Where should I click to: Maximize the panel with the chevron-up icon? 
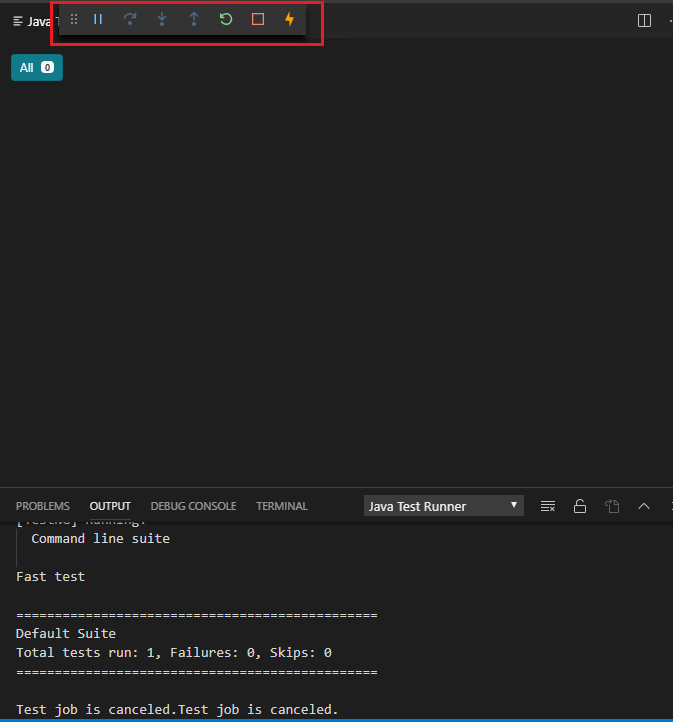click(644, 507)
